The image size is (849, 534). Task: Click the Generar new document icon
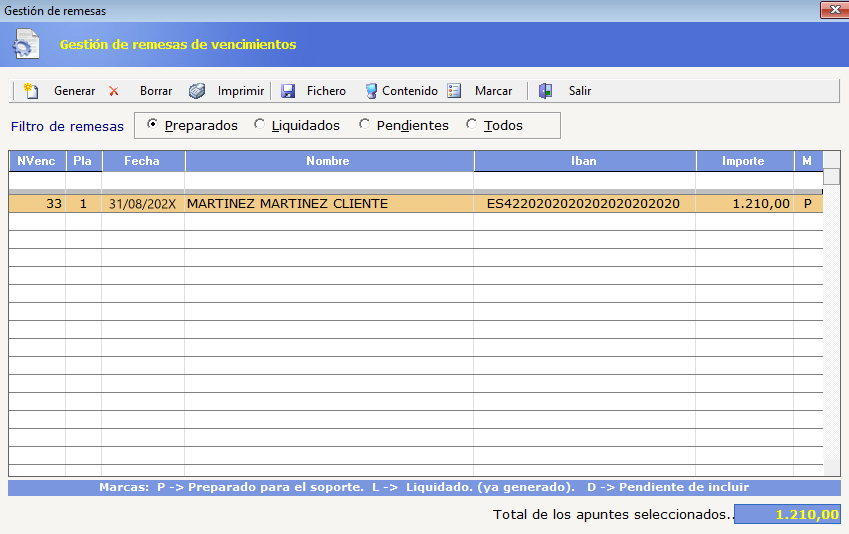click(x=31, y=91)
